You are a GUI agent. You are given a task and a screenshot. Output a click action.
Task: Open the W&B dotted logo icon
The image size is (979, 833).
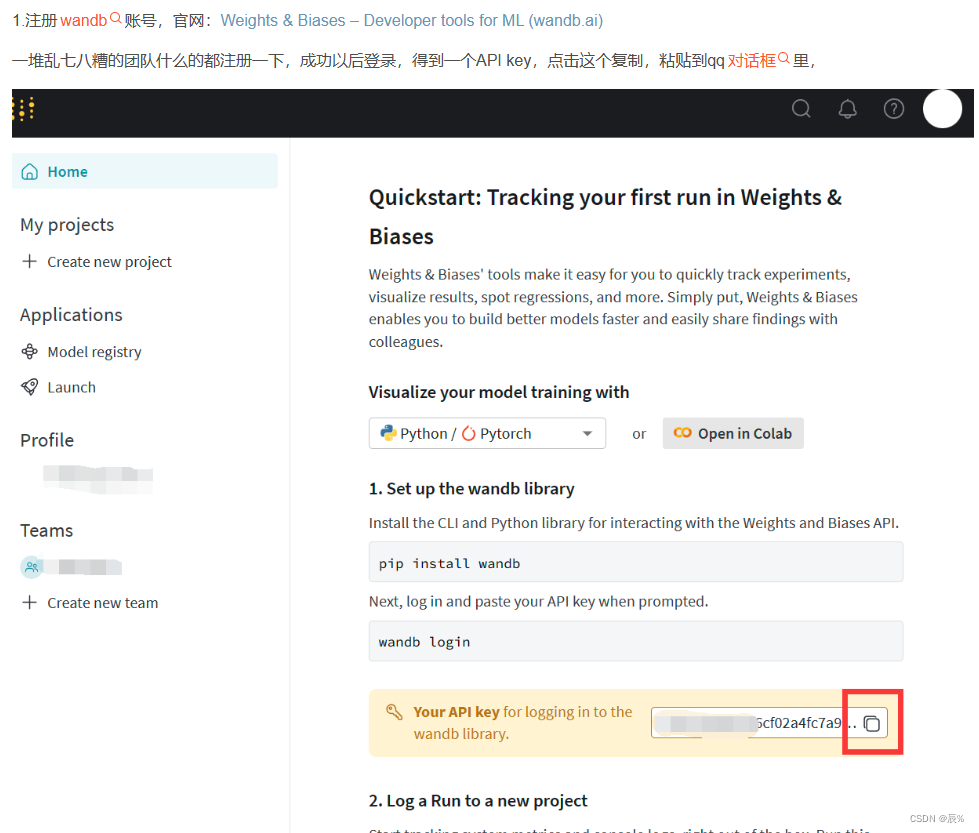(x=23, y=109)
